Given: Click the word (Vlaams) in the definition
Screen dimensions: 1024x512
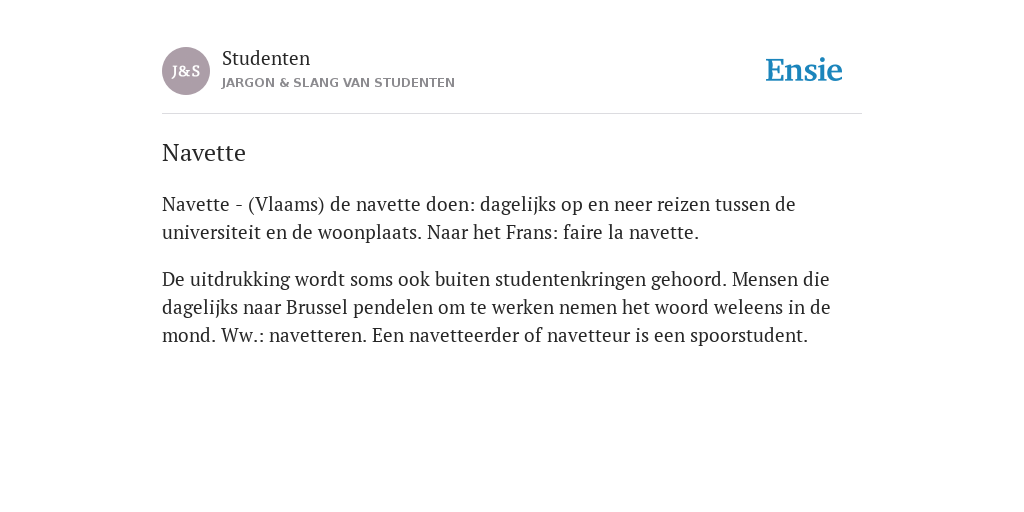Looking at the screenshot, I should 286,204.
